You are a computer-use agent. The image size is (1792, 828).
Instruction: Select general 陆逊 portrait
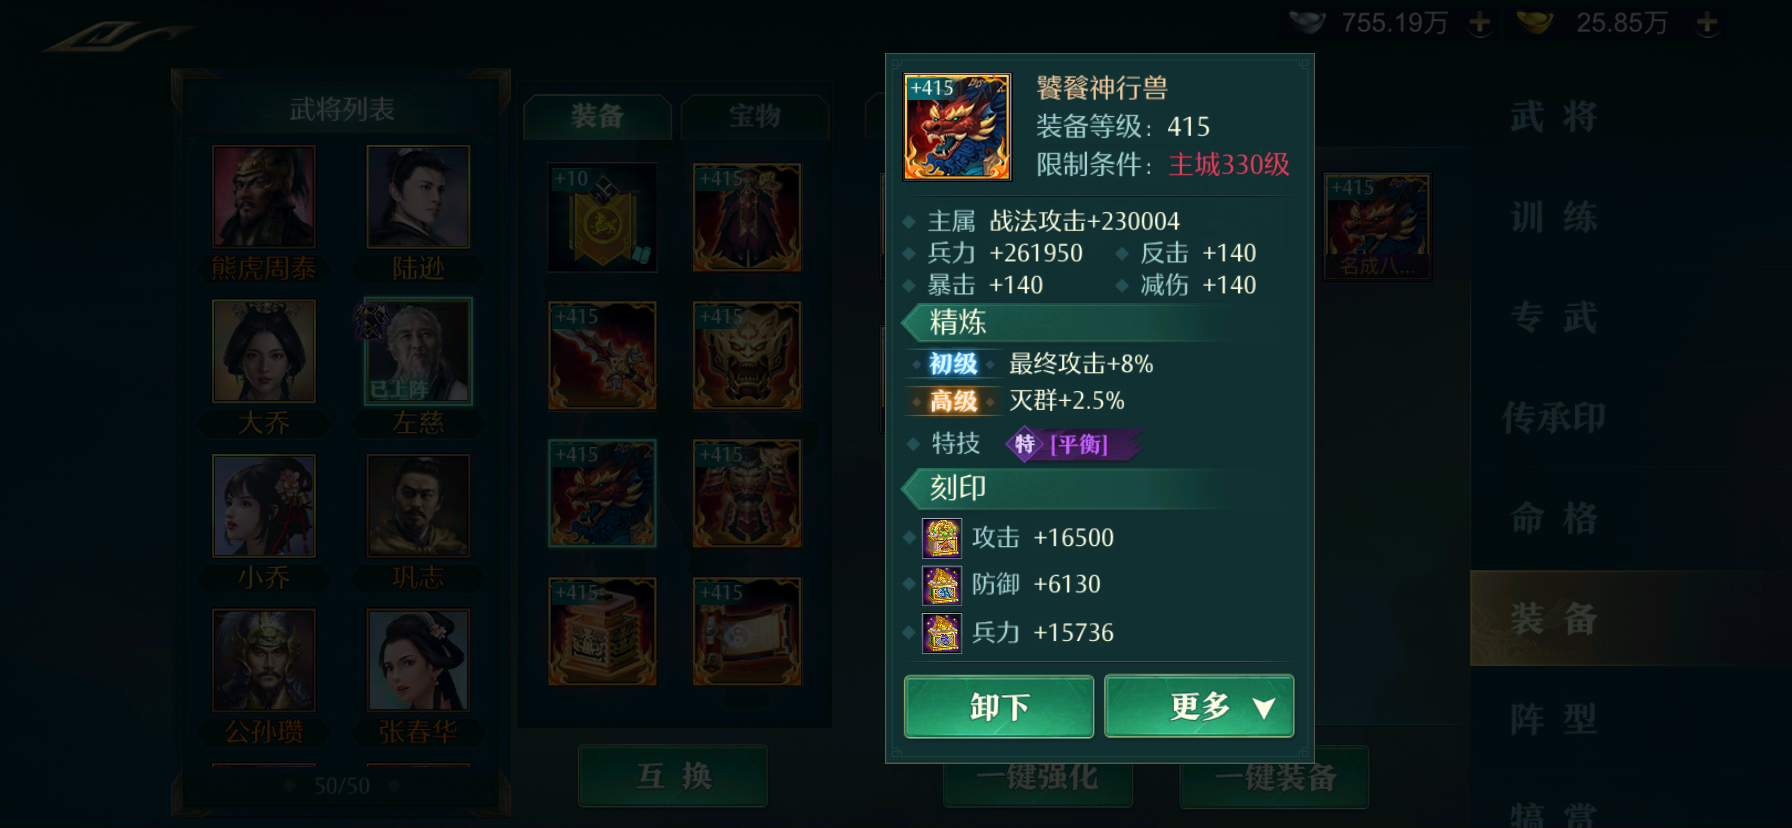[418, 197]
